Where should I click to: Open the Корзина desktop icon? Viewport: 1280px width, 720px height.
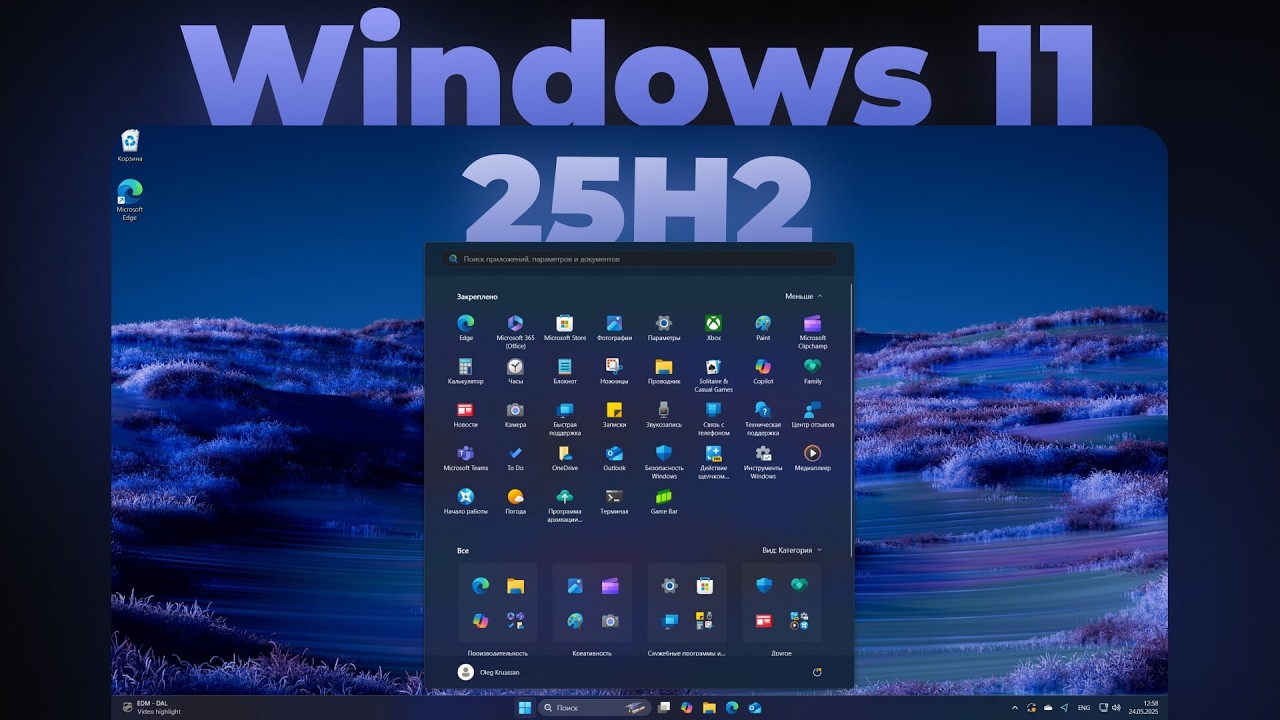[x=130, y=146]
